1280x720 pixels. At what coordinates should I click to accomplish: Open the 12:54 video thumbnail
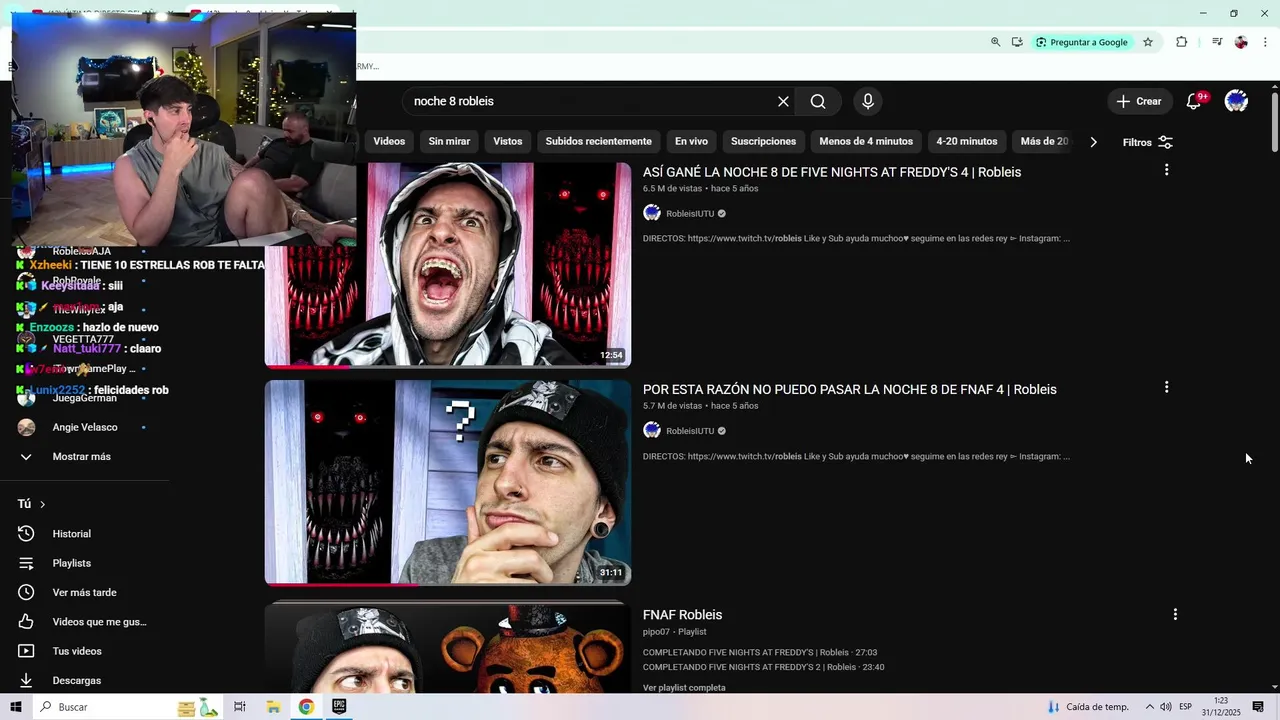click(448, 264)
